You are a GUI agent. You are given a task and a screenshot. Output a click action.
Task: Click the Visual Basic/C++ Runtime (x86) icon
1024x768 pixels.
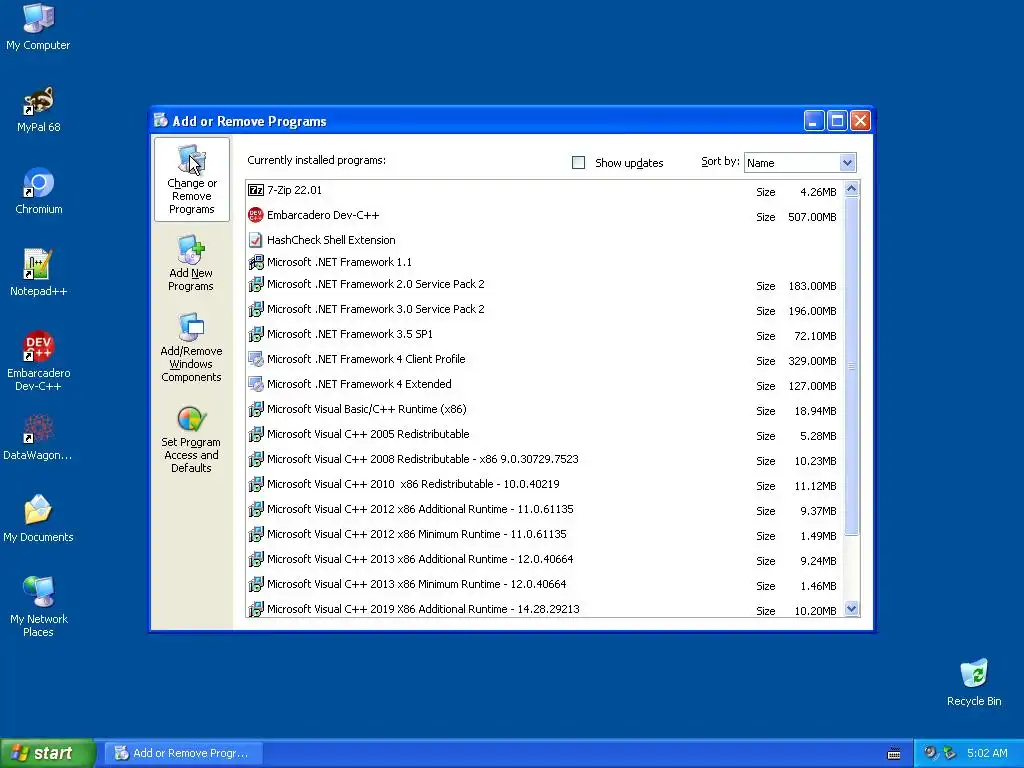[x=256, y=409]
